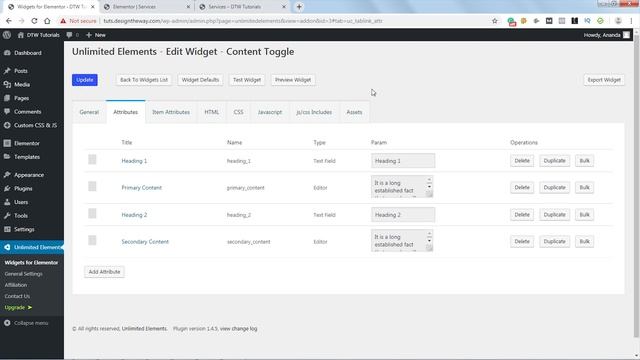Click the Test Widget button
Image resolution: width=640 pixels, height=360 pixels.
tap(247, 80)
